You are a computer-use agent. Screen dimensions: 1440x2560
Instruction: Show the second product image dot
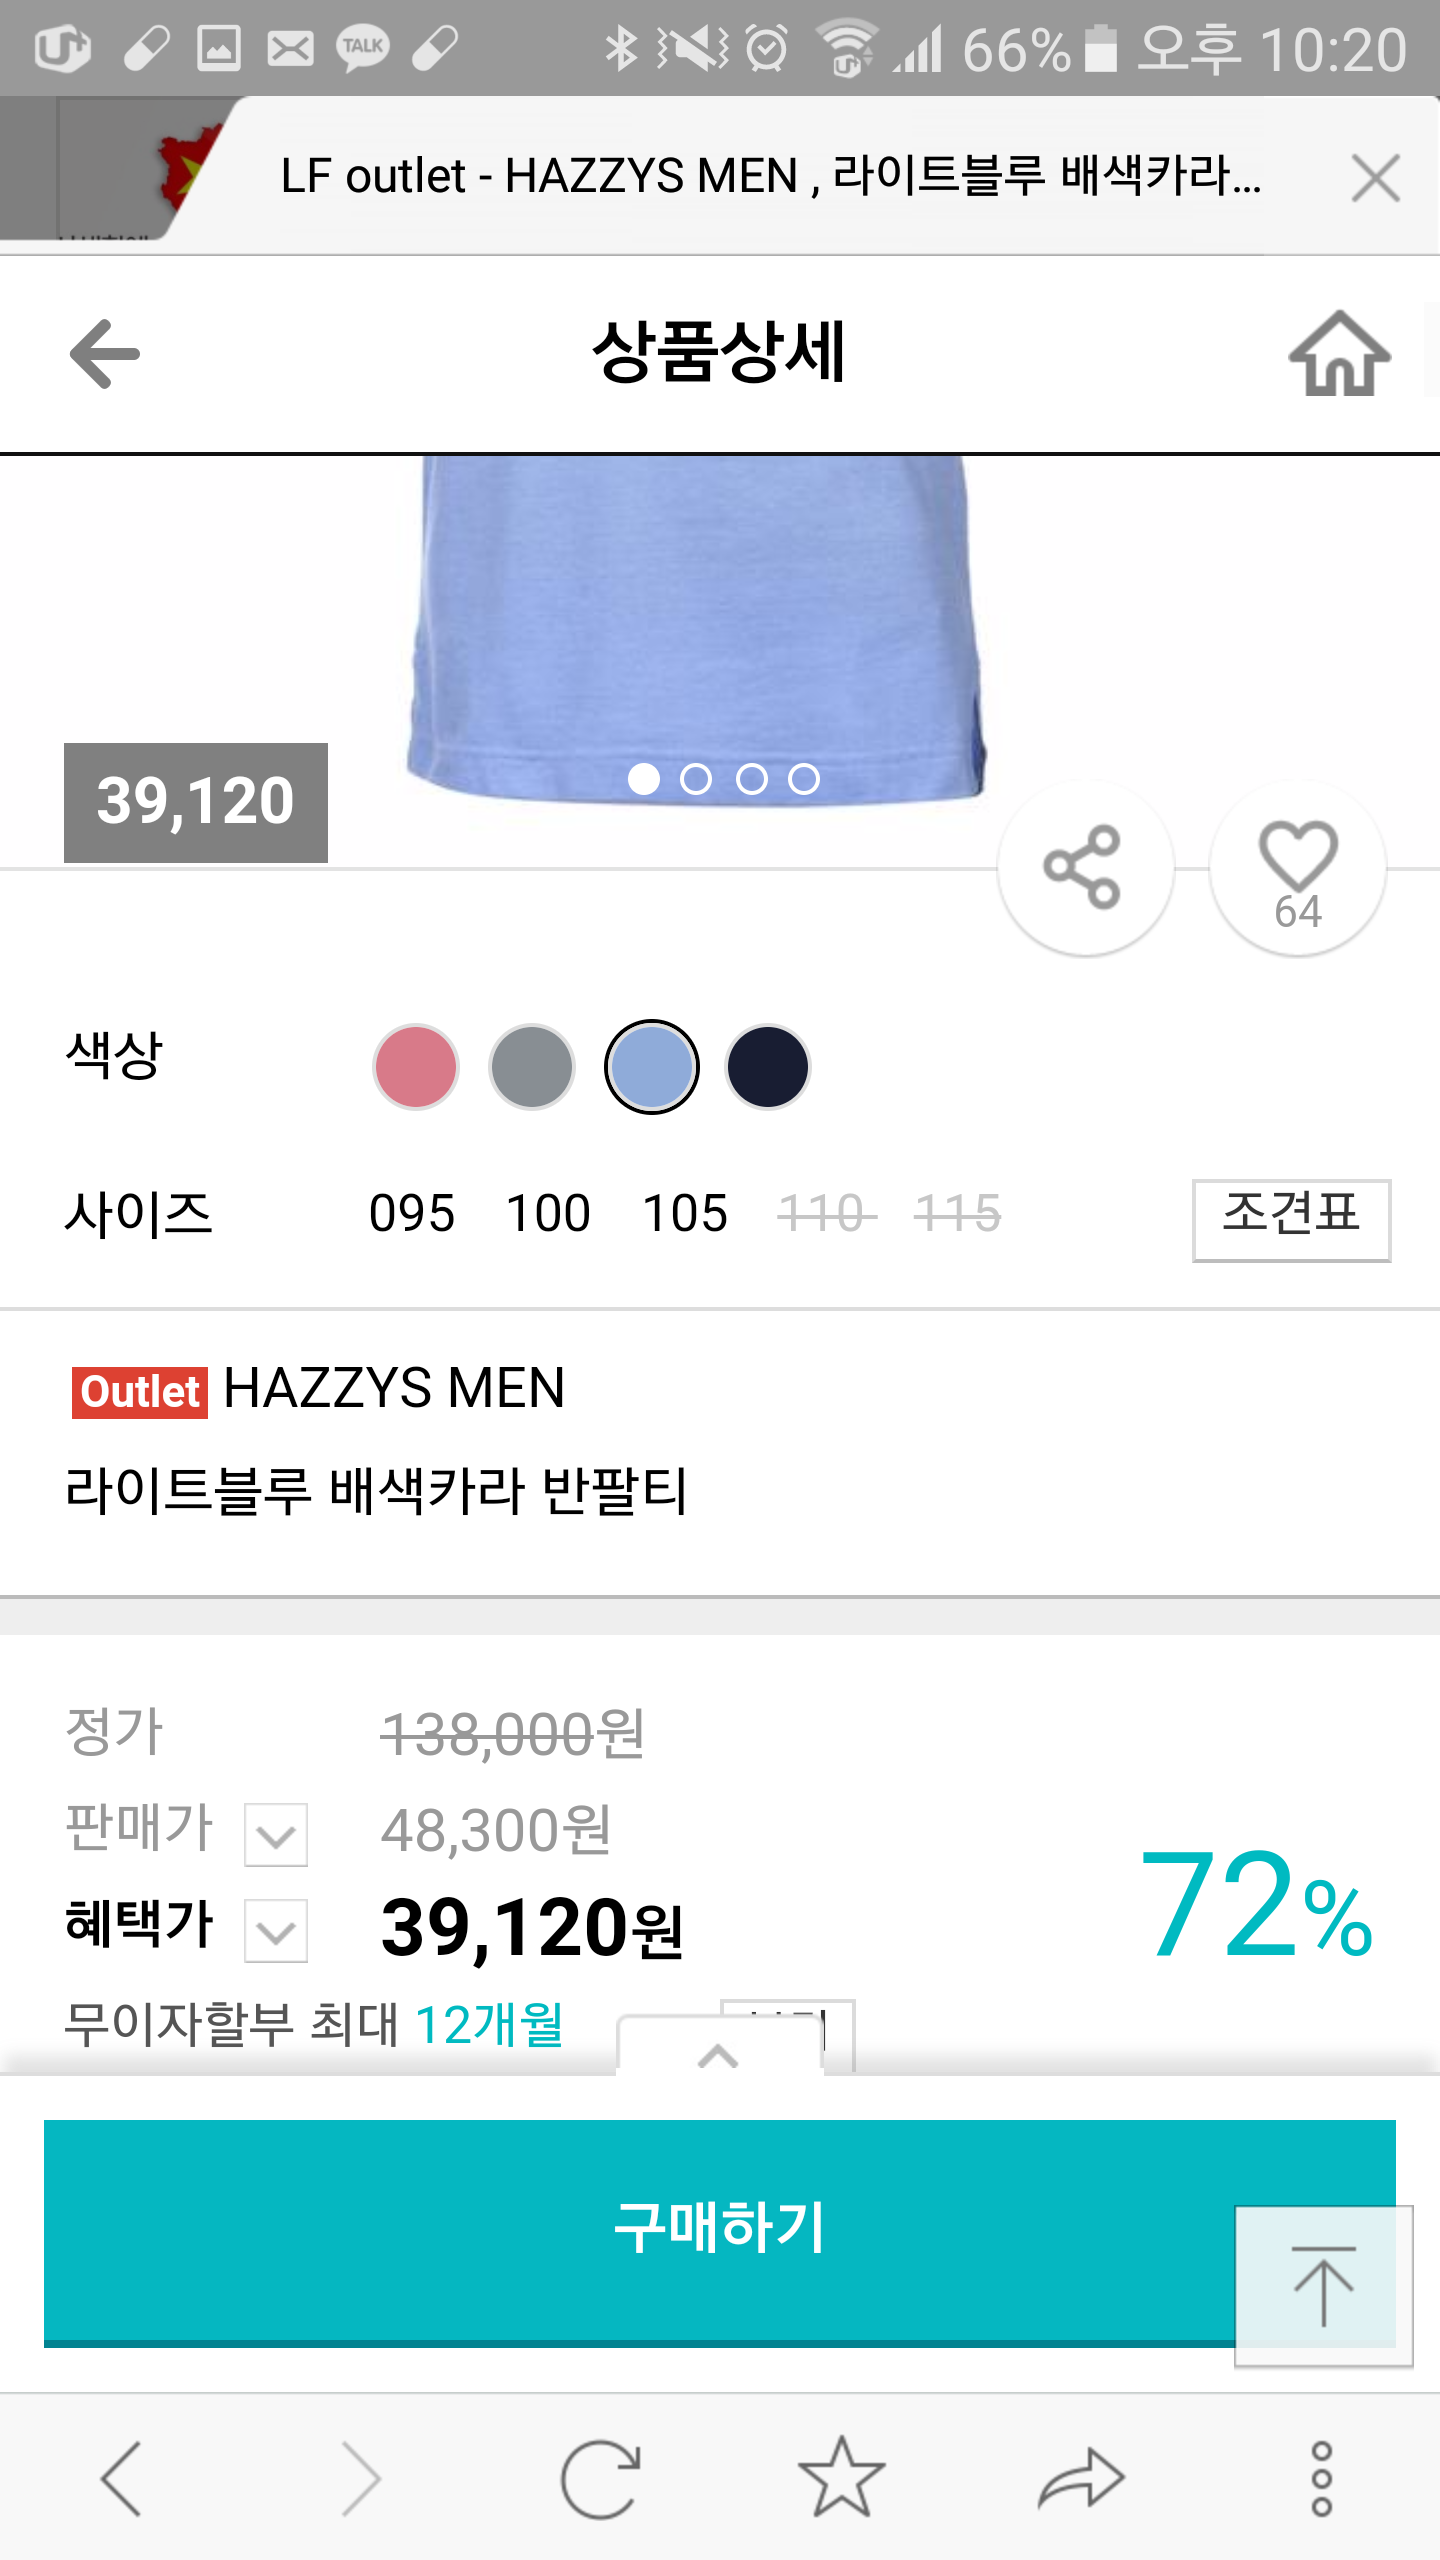click(x=696, y=779)
